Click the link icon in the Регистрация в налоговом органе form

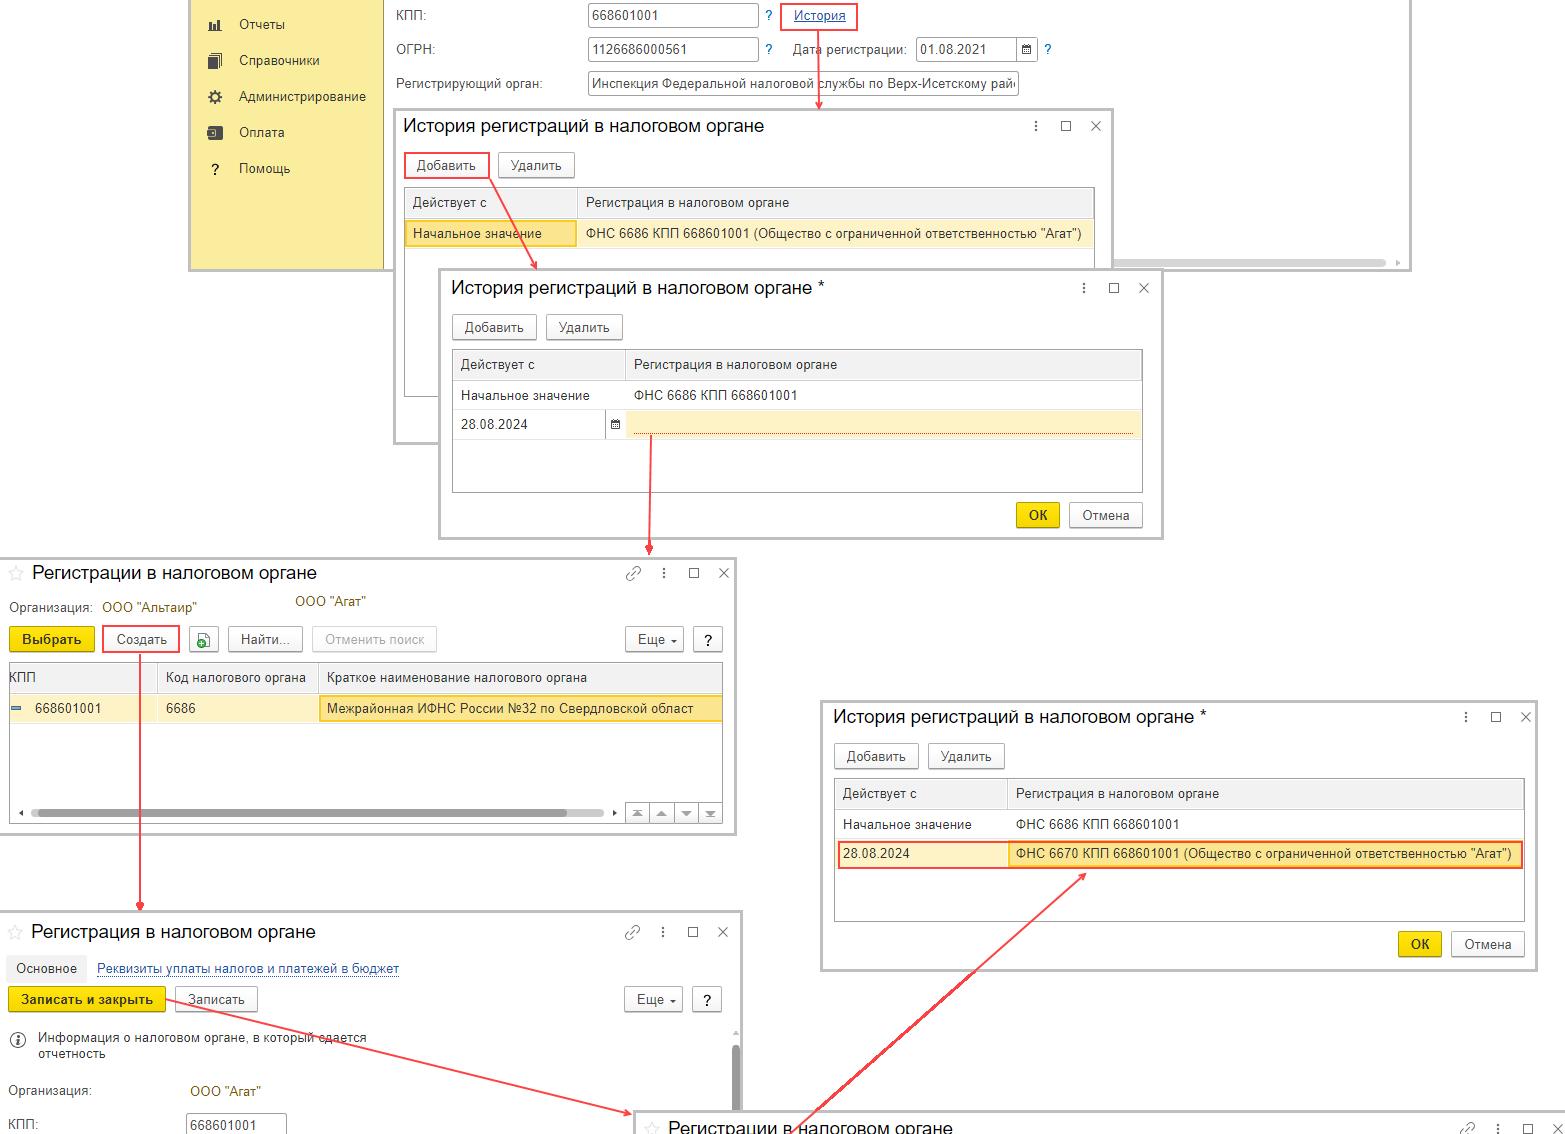[x=632, y=932]
